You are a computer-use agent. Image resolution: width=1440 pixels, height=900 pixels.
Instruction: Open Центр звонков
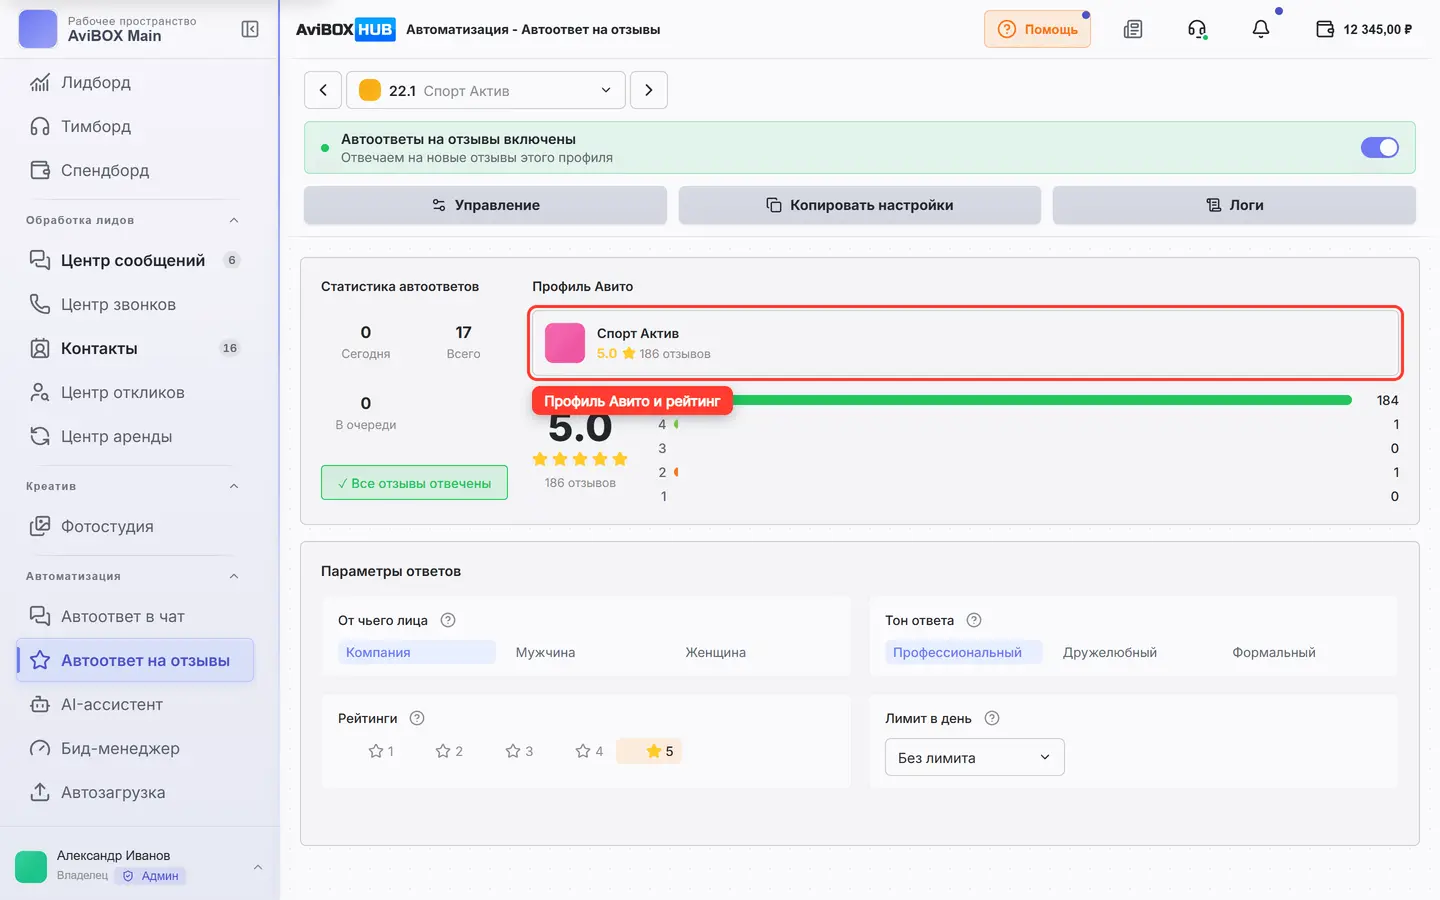[x=135, y=304]
